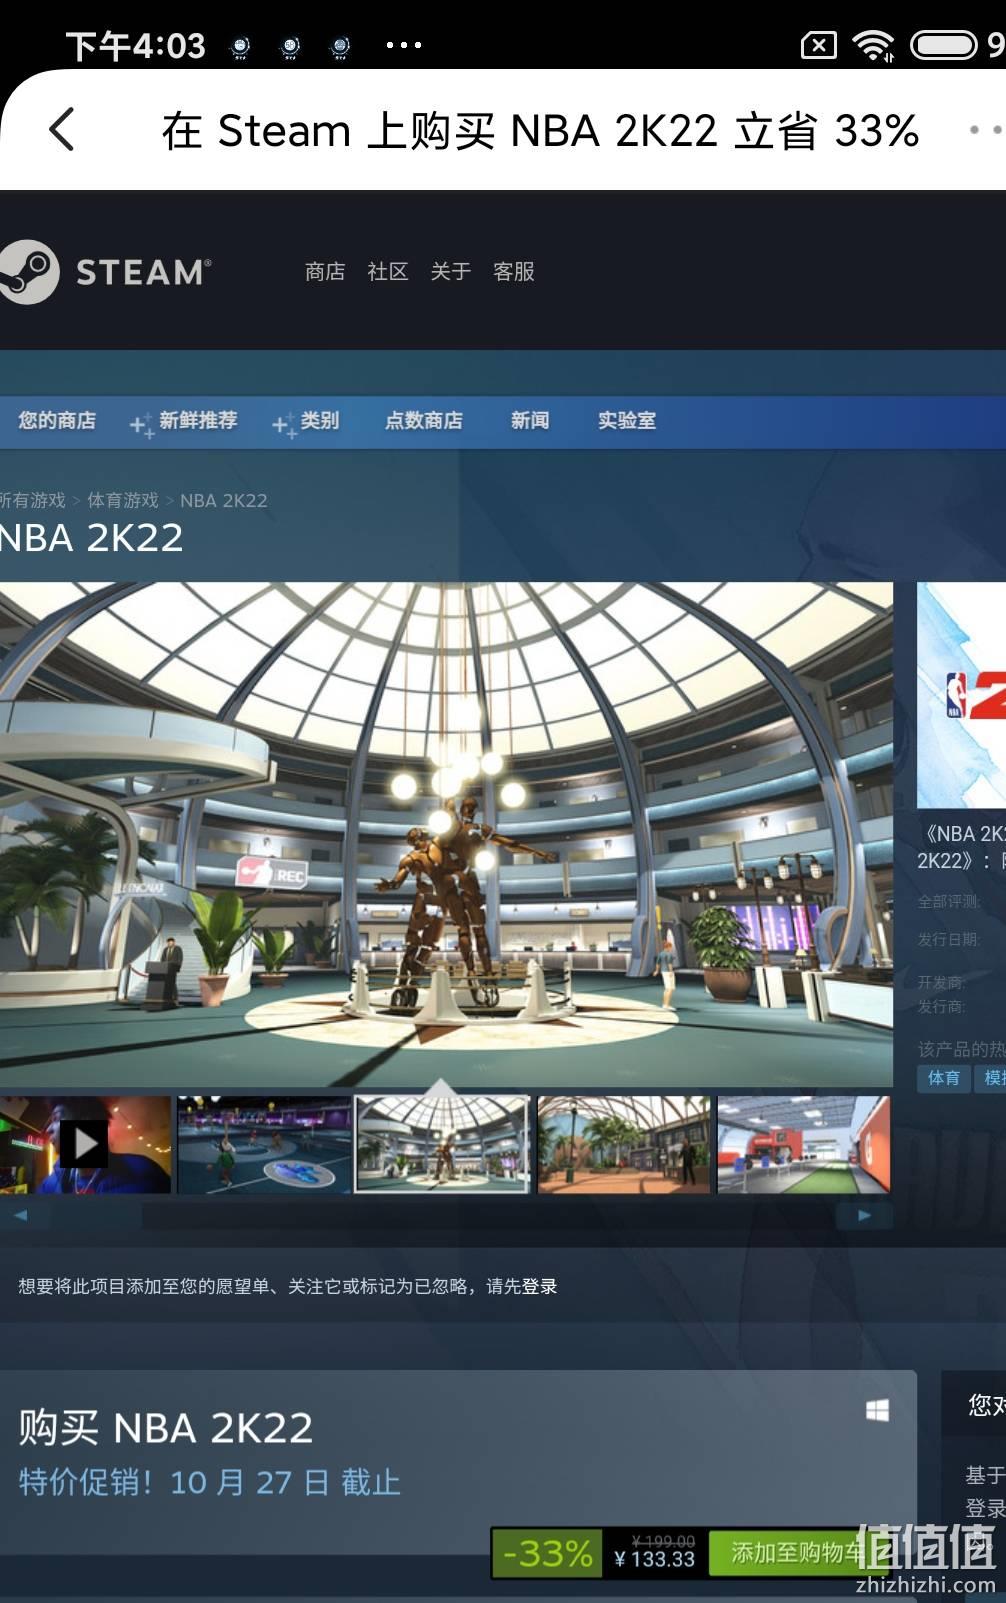
Task: Click the 体育 tag
Action: 943,1078
